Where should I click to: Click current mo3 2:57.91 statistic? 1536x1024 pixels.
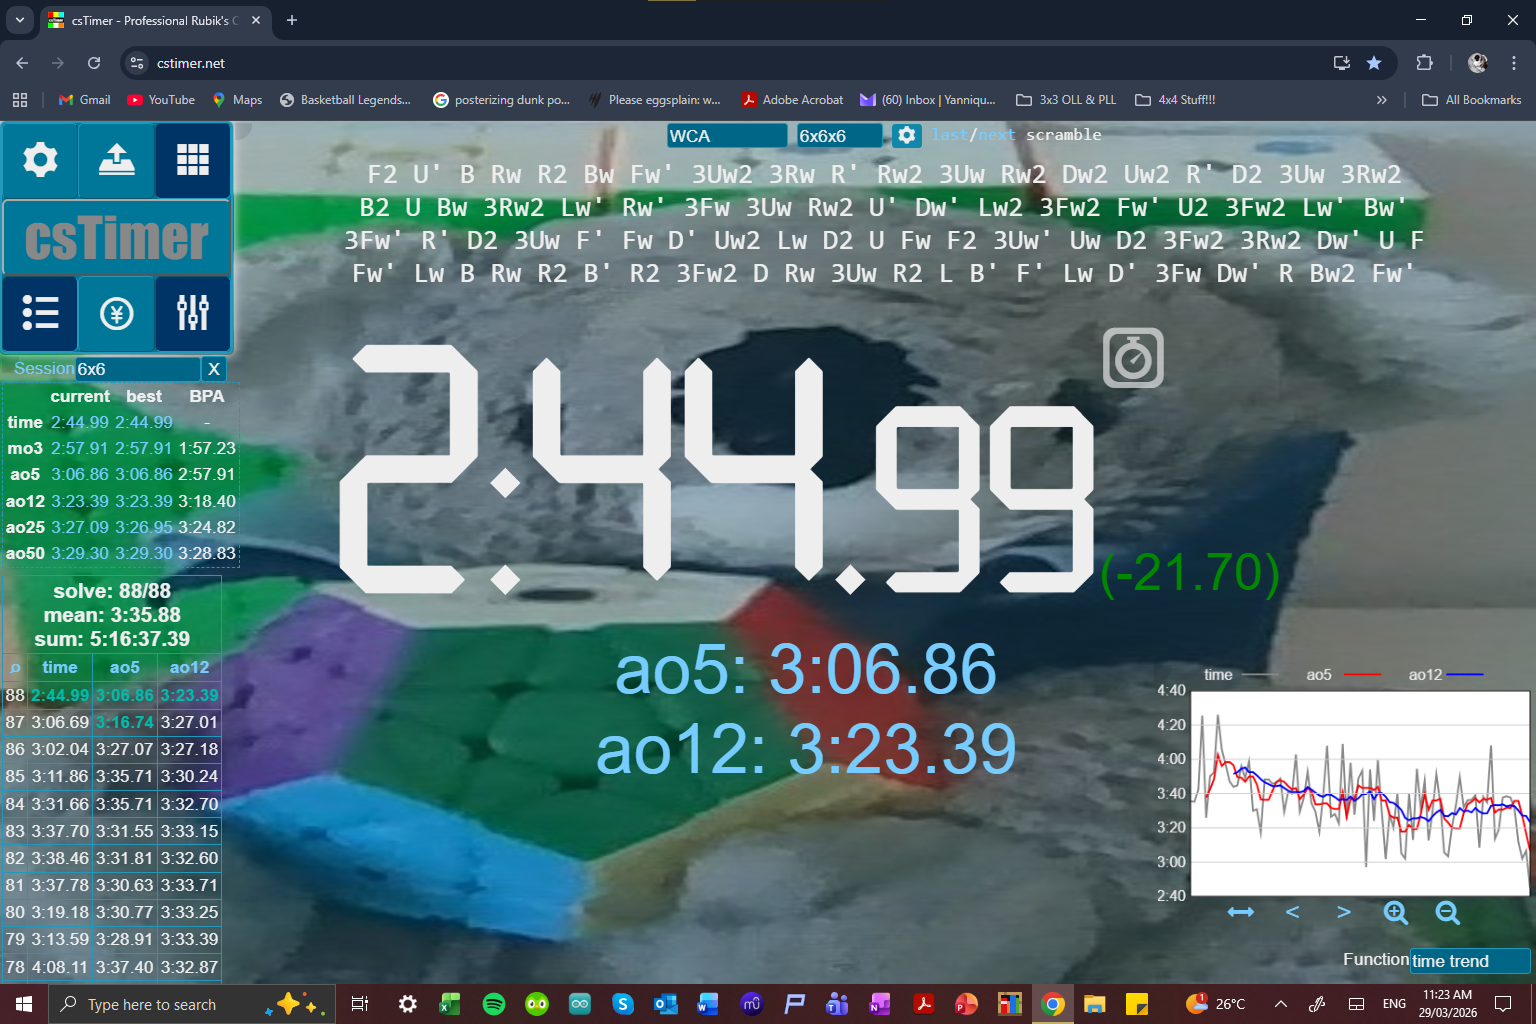coord(80,448)
